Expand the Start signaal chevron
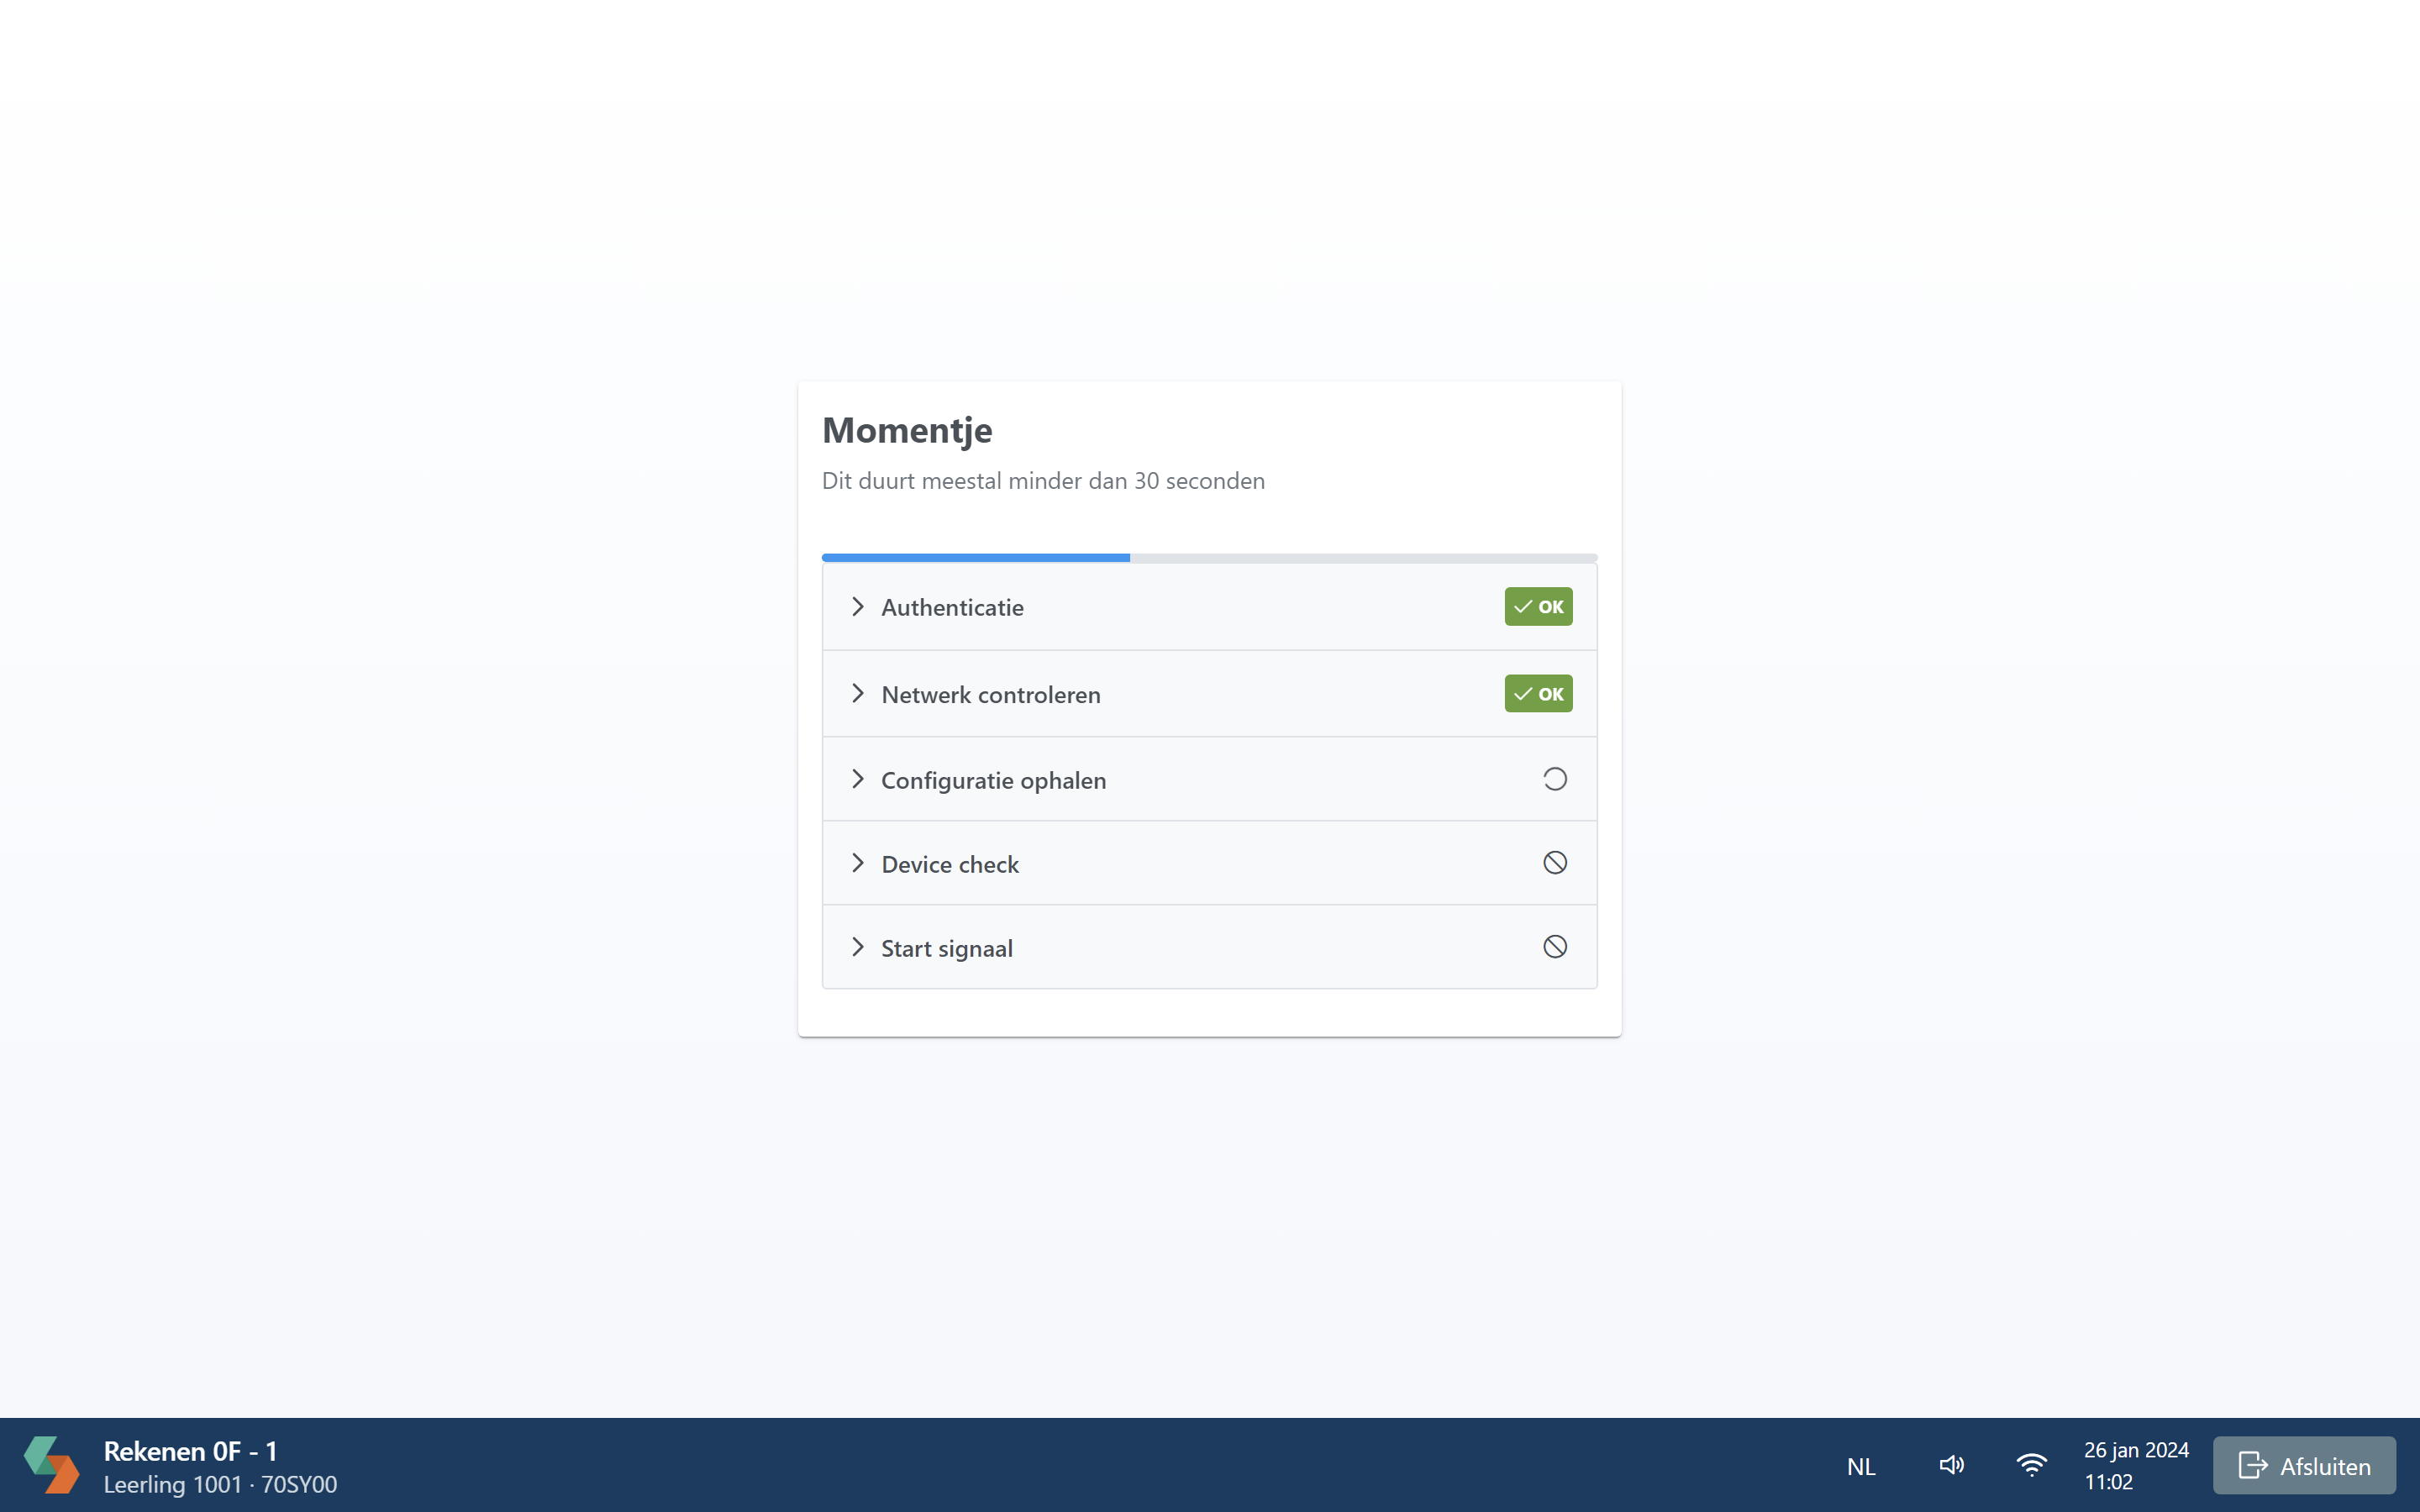This screenshot has height=1512, width=2420. coord(857,947)
